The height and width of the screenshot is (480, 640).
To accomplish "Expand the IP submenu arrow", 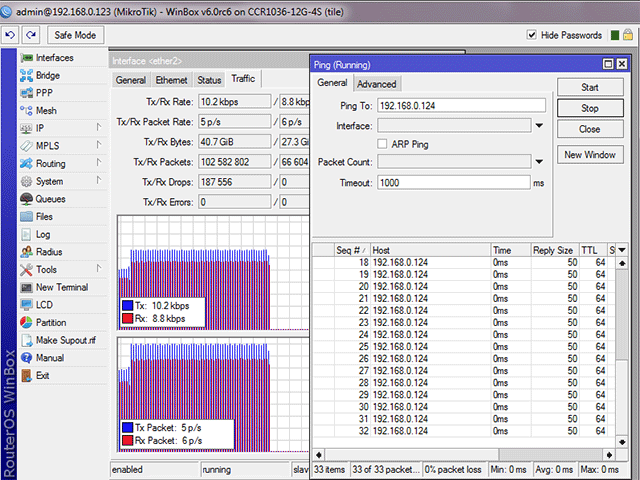I will 99,127.
